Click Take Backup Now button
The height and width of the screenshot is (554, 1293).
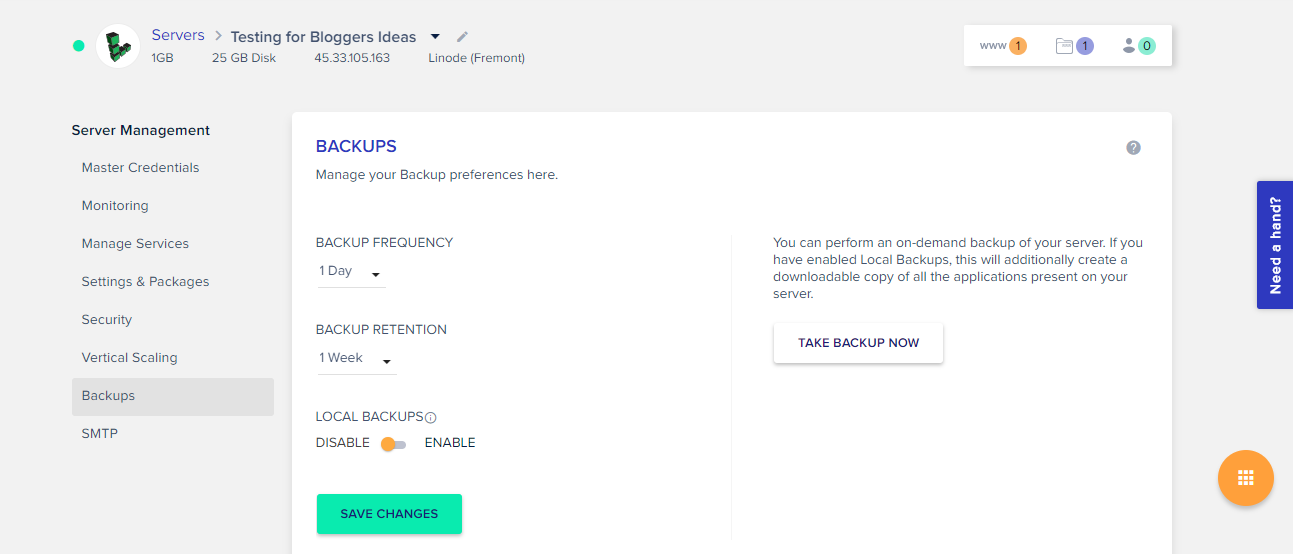pos(858,343)
